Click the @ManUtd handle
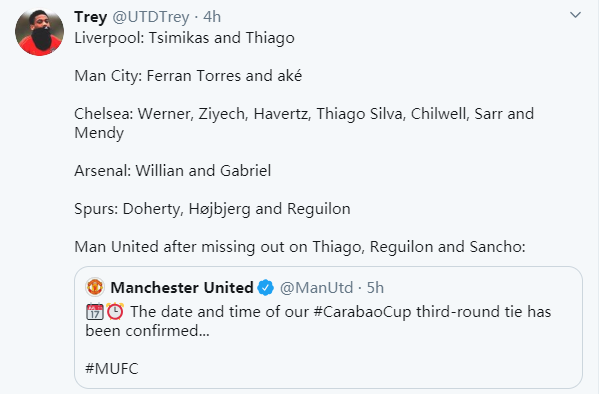The height and width of the screenshot is (394, 601). coord(316,287)
